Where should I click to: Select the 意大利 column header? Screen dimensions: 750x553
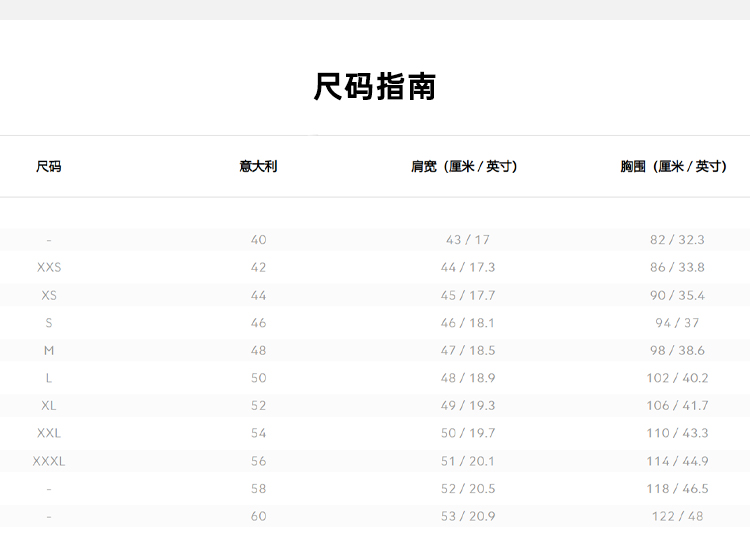[x=258, y=167]
